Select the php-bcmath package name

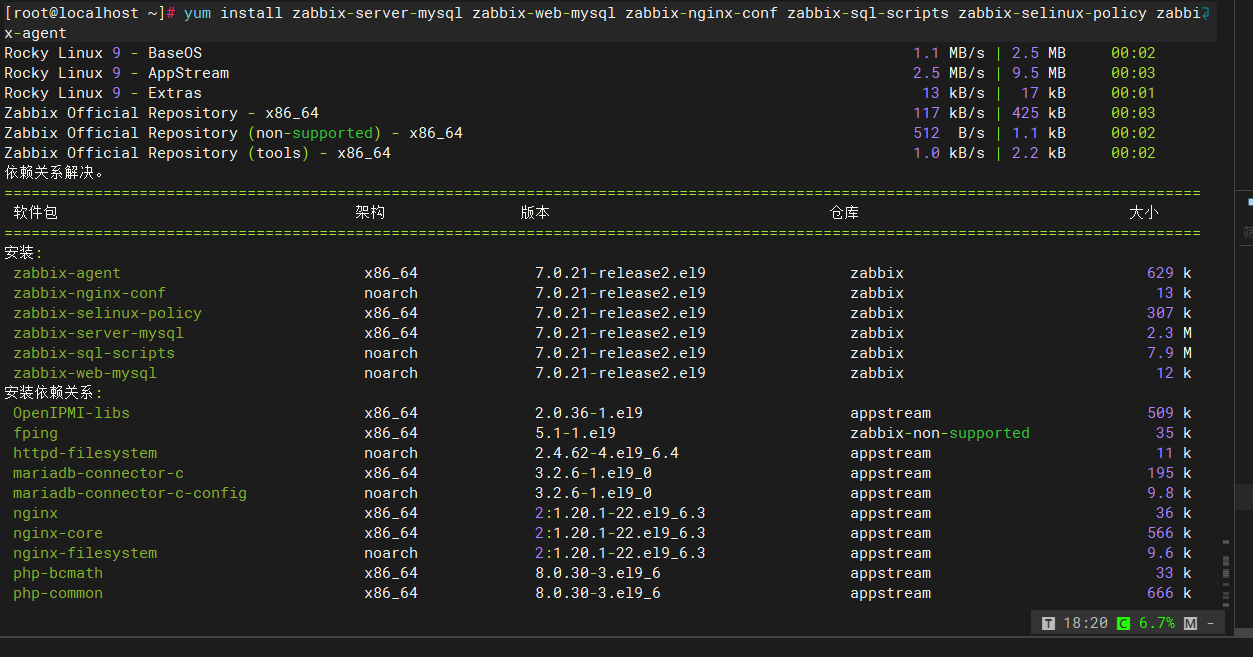58,573
